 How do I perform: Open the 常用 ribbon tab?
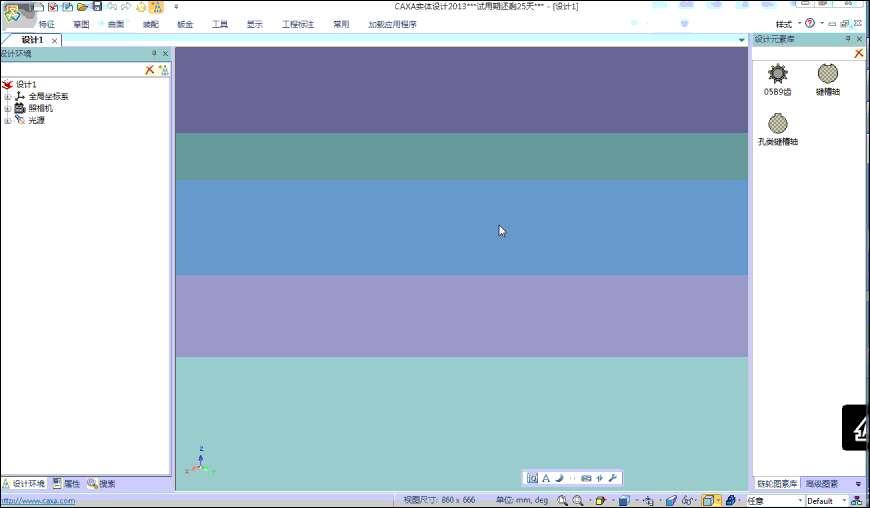click(x=341, y=24)
